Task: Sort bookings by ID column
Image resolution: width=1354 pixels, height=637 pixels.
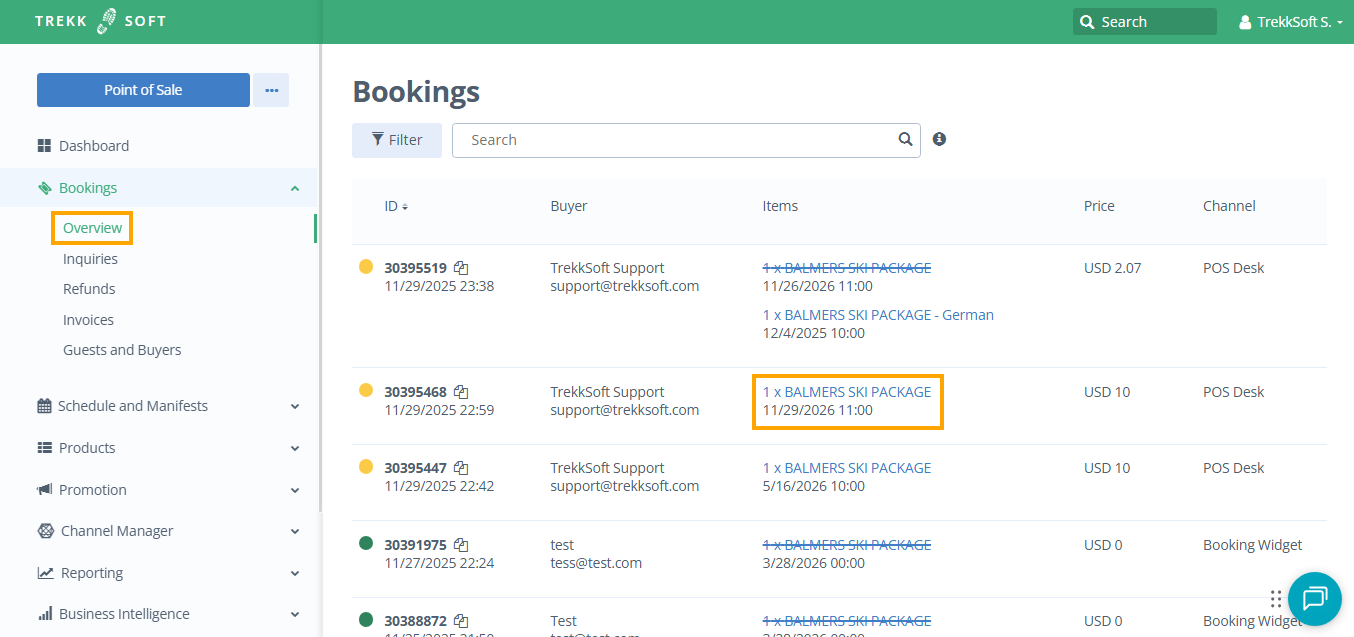Action: point(396,207)
